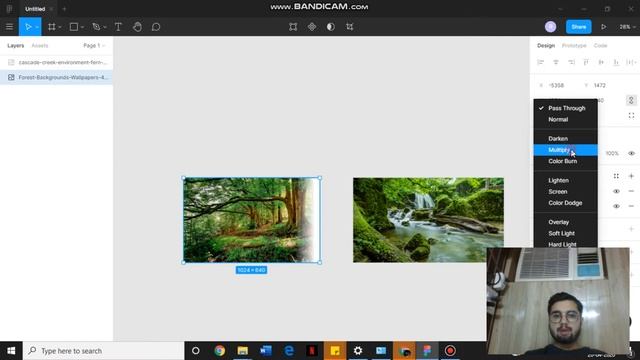Toggle visibility eye of first fill row

(616, 191)
